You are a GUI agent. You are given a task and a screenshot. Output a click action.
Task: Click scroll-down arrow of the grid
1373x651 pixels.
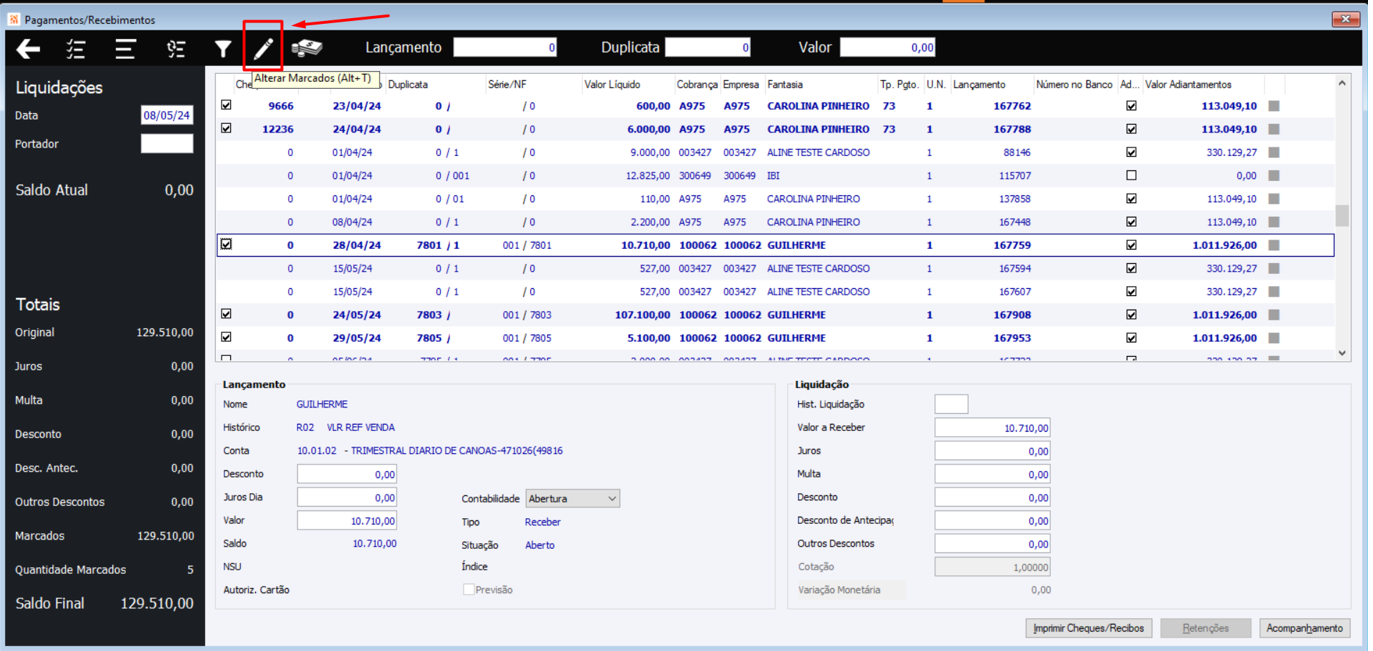[x=1342, y=353]
